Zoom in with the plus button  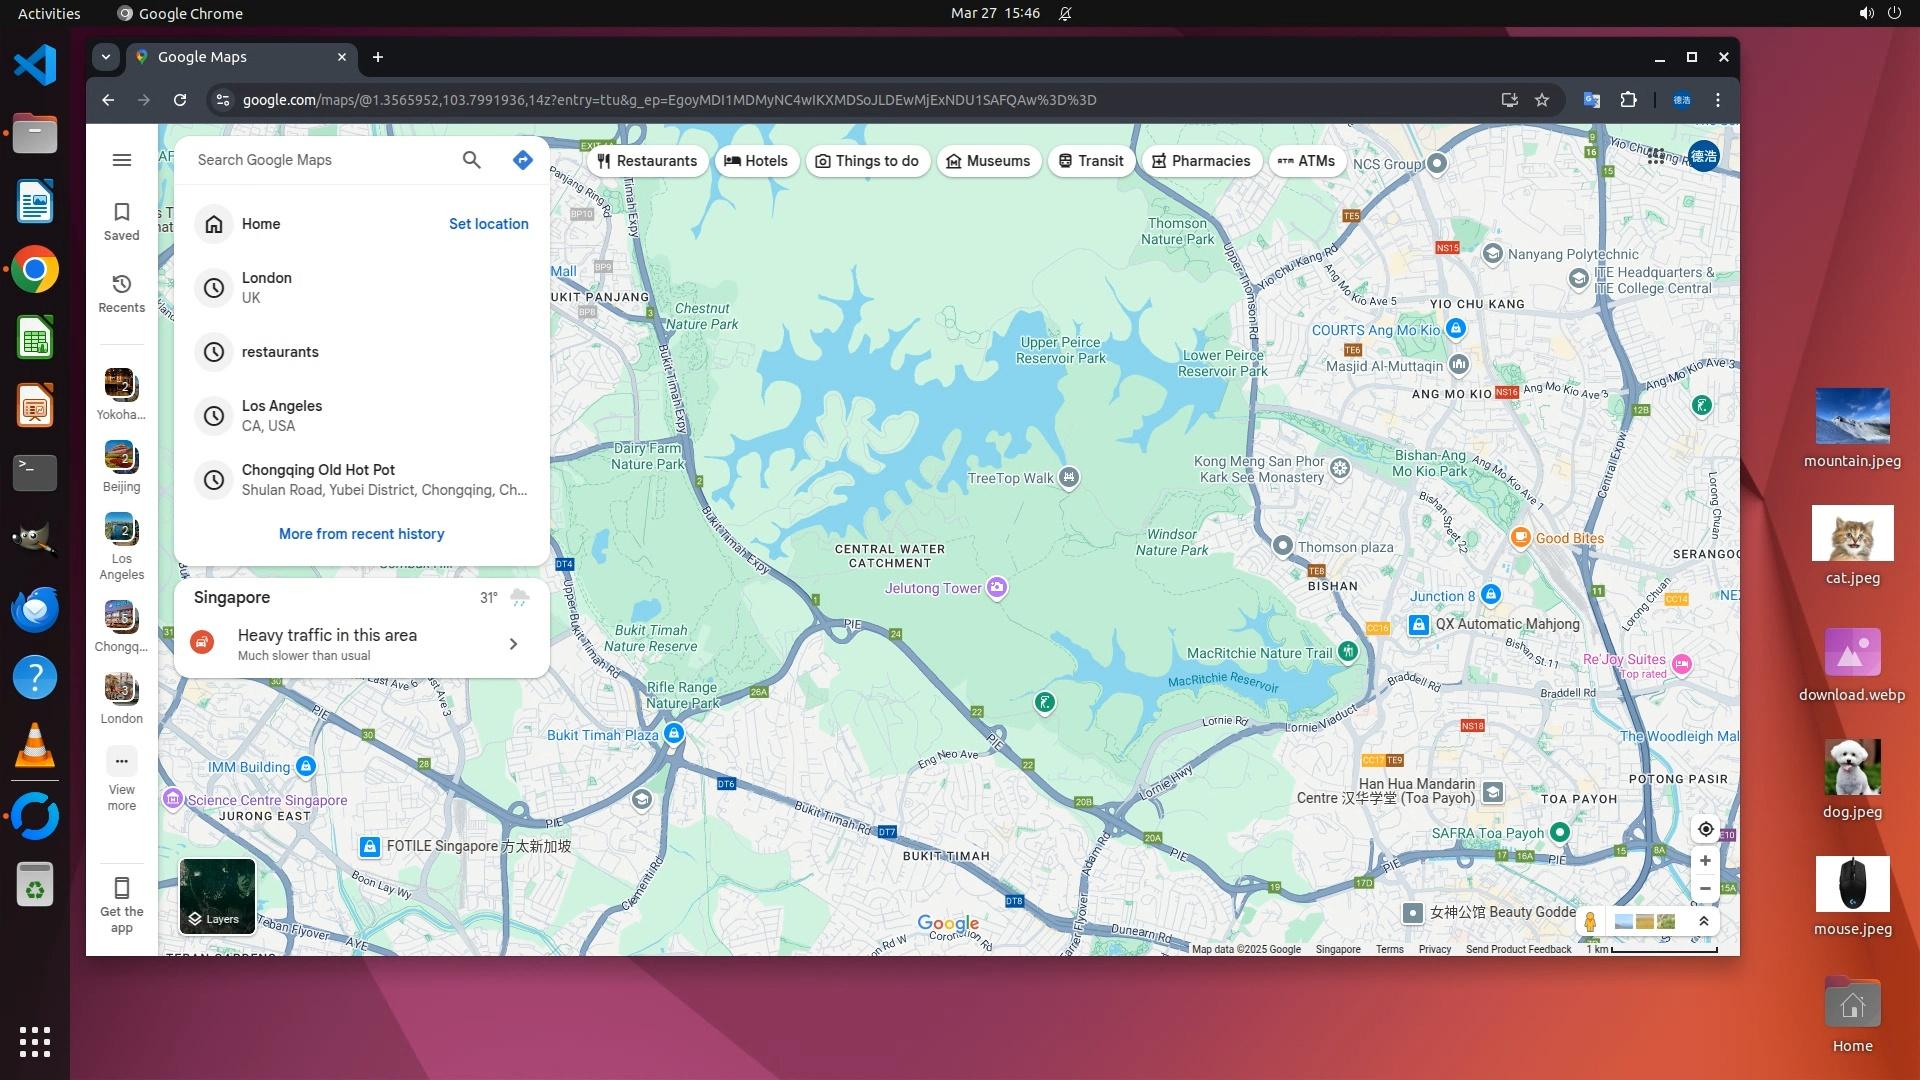[1705, 861]
